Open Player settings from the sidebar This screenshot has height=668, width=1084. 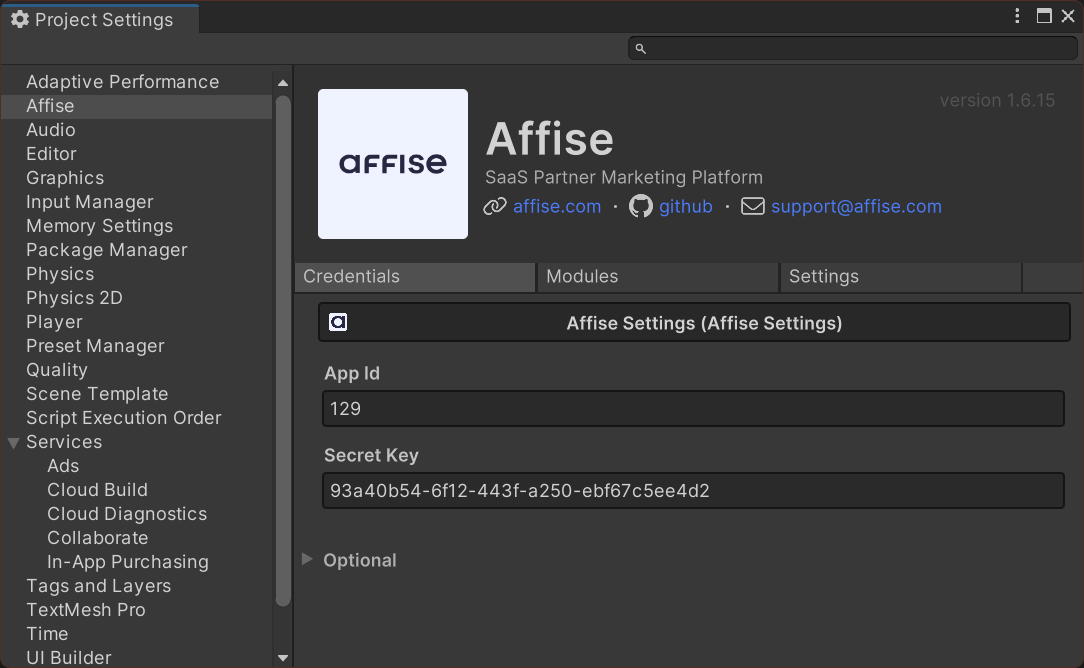[x=54, y=321]
